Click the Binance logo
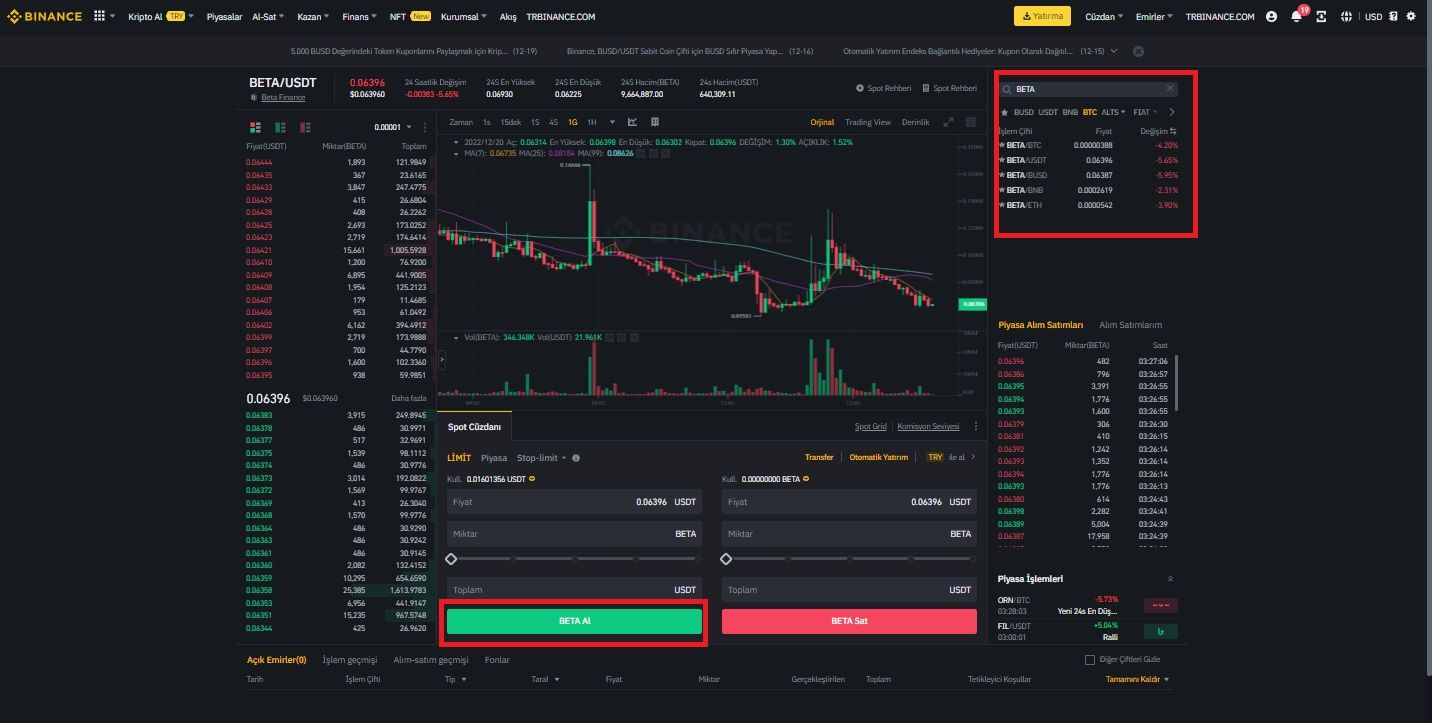The image size is (1432, 723). click(x=46, y=16)
